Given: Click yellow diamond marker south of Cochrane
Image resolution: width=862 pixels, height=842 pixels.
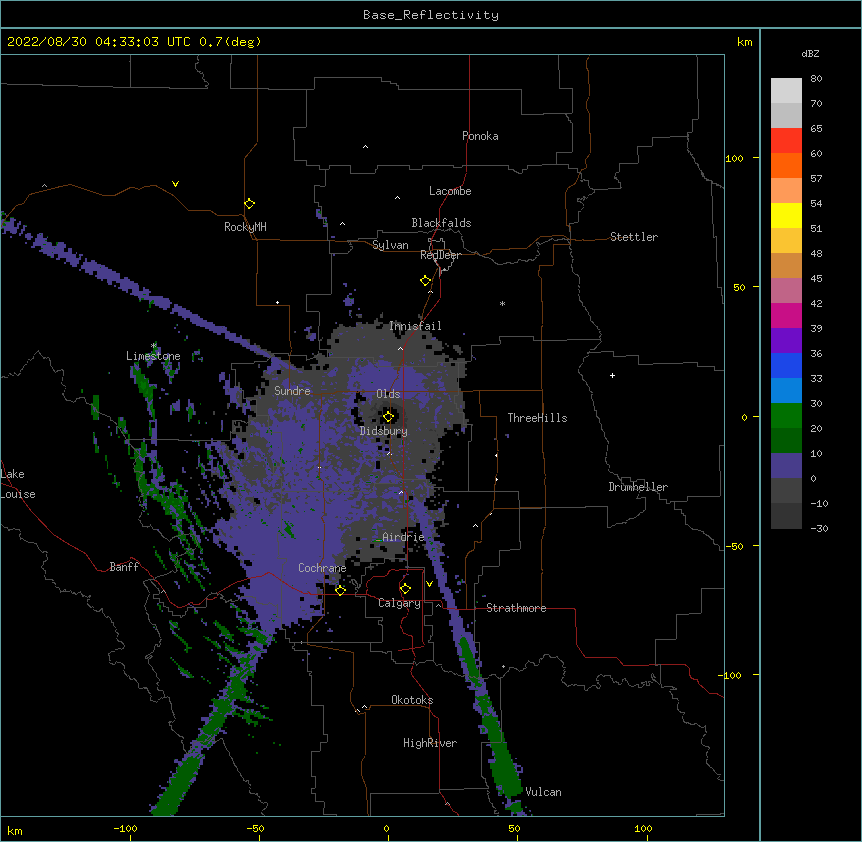Looking at the screenshot, I should tap(340, 590).
